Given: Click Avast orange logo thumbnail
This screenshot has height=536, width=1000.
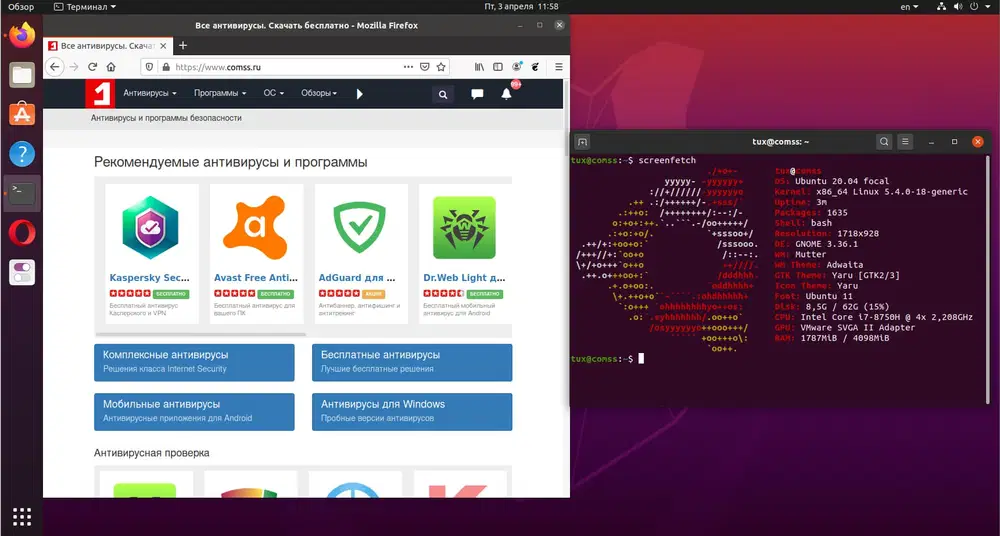Looking at the screenshot, I should pos(254,228).
